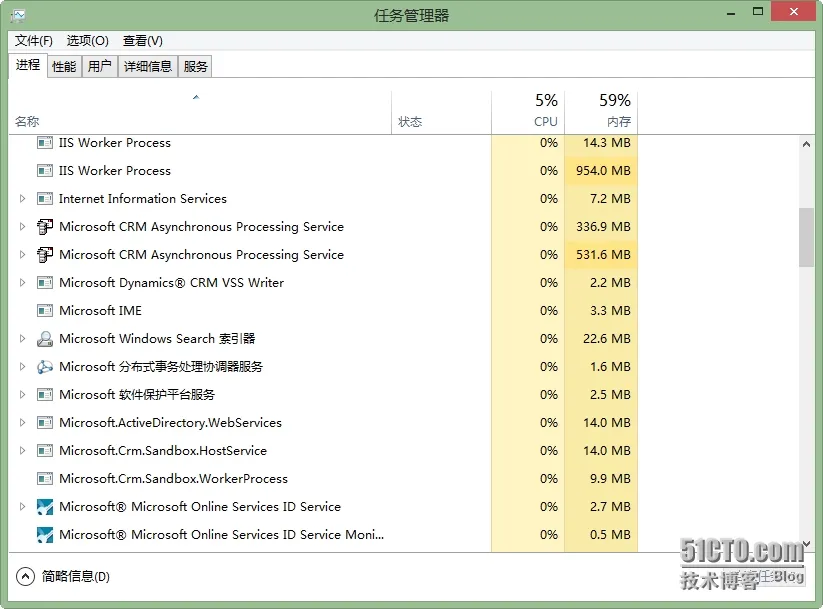
Task: Expand Microsoft Online Services ID Service
Action: 22,507
